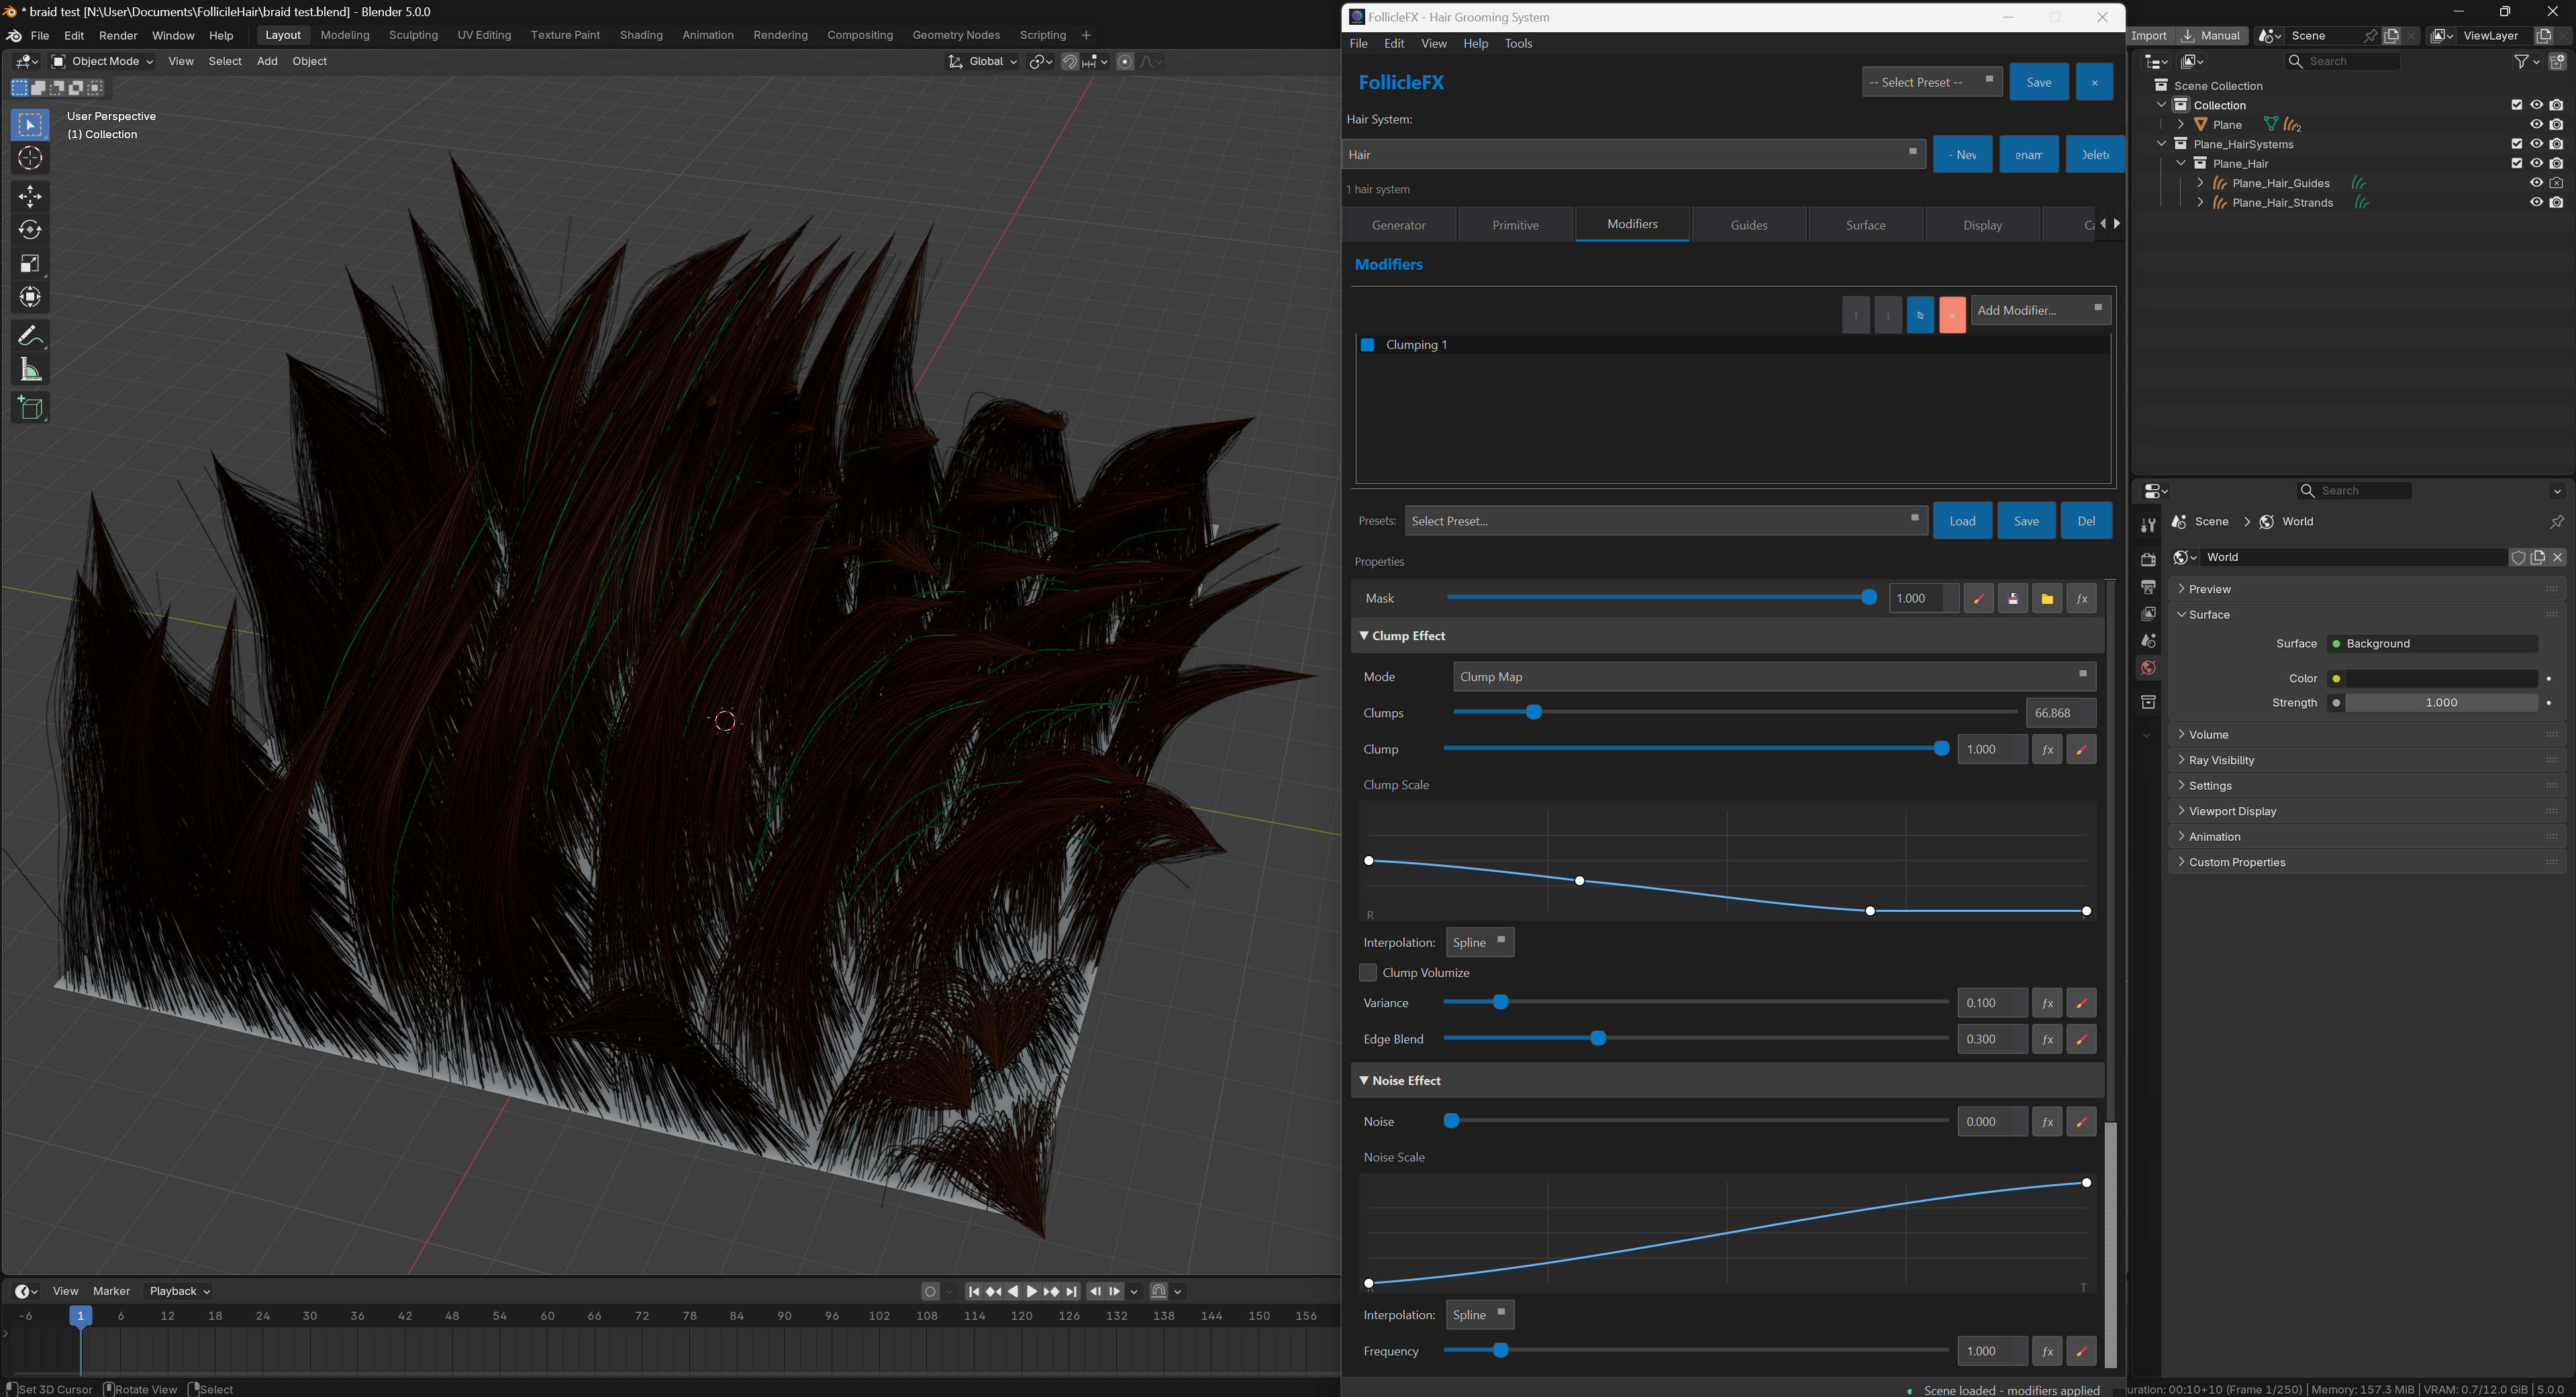This screenshot has width=2576, height=1397.
Task: Hide Plane_Hair_Strands in the viewport
Action: (2536, 202)
